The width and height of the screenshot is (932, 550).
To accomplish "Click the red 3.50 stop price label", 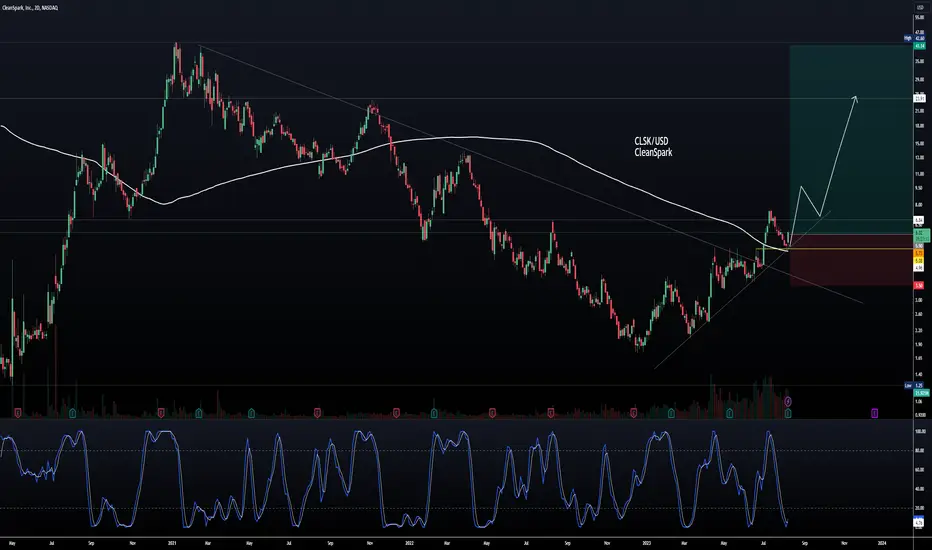I will 919,285.
